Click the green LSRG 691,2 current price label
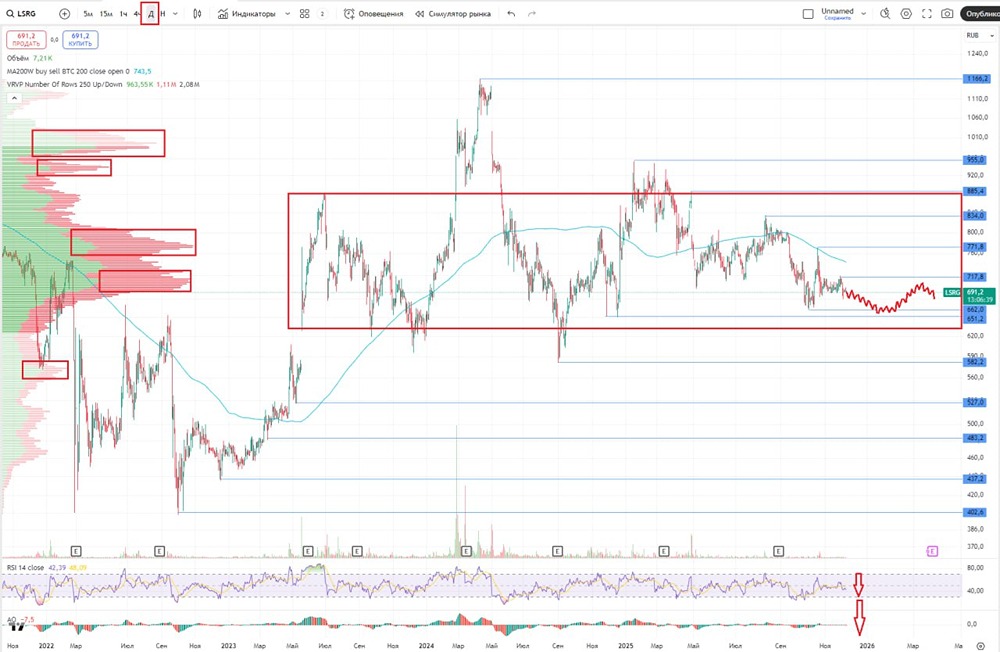This screenshot has height=652, width=1000. [x=969, y=295]
